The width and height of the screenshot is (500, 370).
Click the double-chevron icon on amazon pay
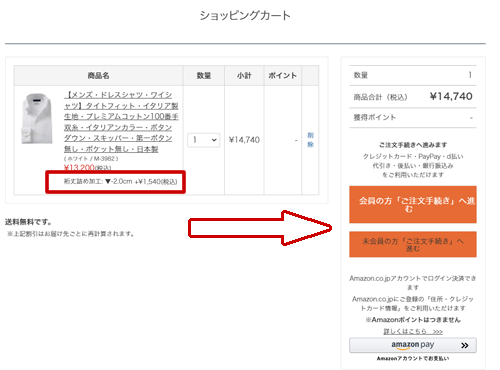(x=465, y=346)
